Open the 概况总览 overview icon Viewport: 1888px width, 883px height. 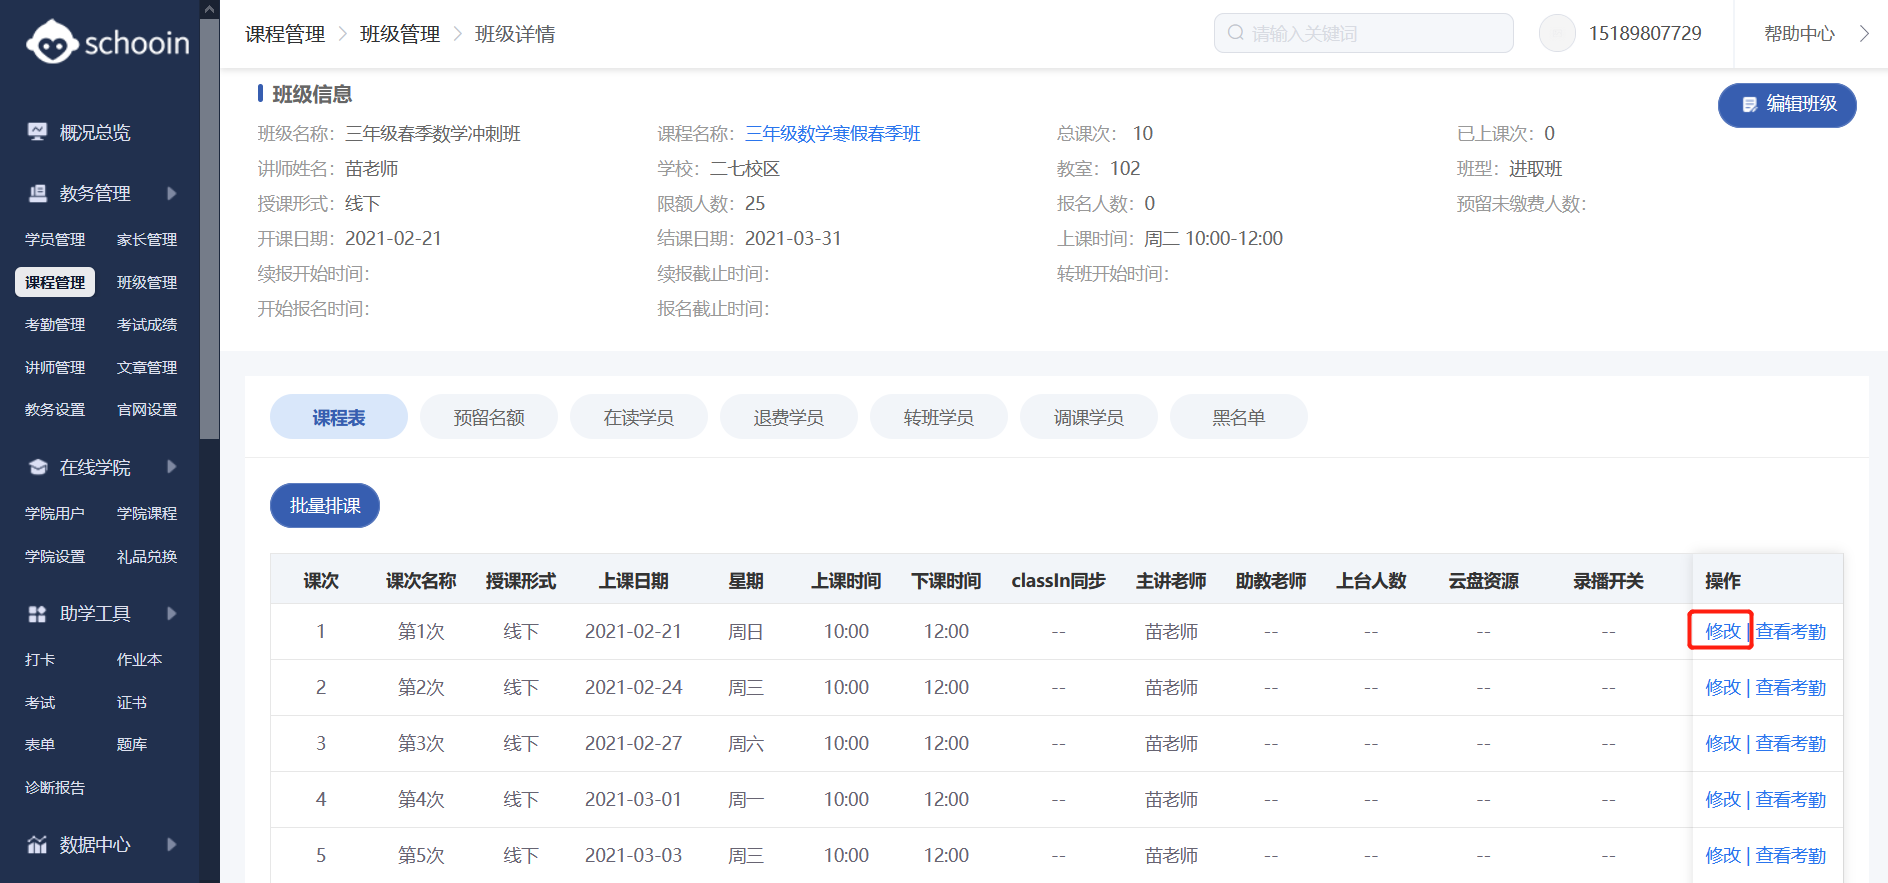coord(37,132)
